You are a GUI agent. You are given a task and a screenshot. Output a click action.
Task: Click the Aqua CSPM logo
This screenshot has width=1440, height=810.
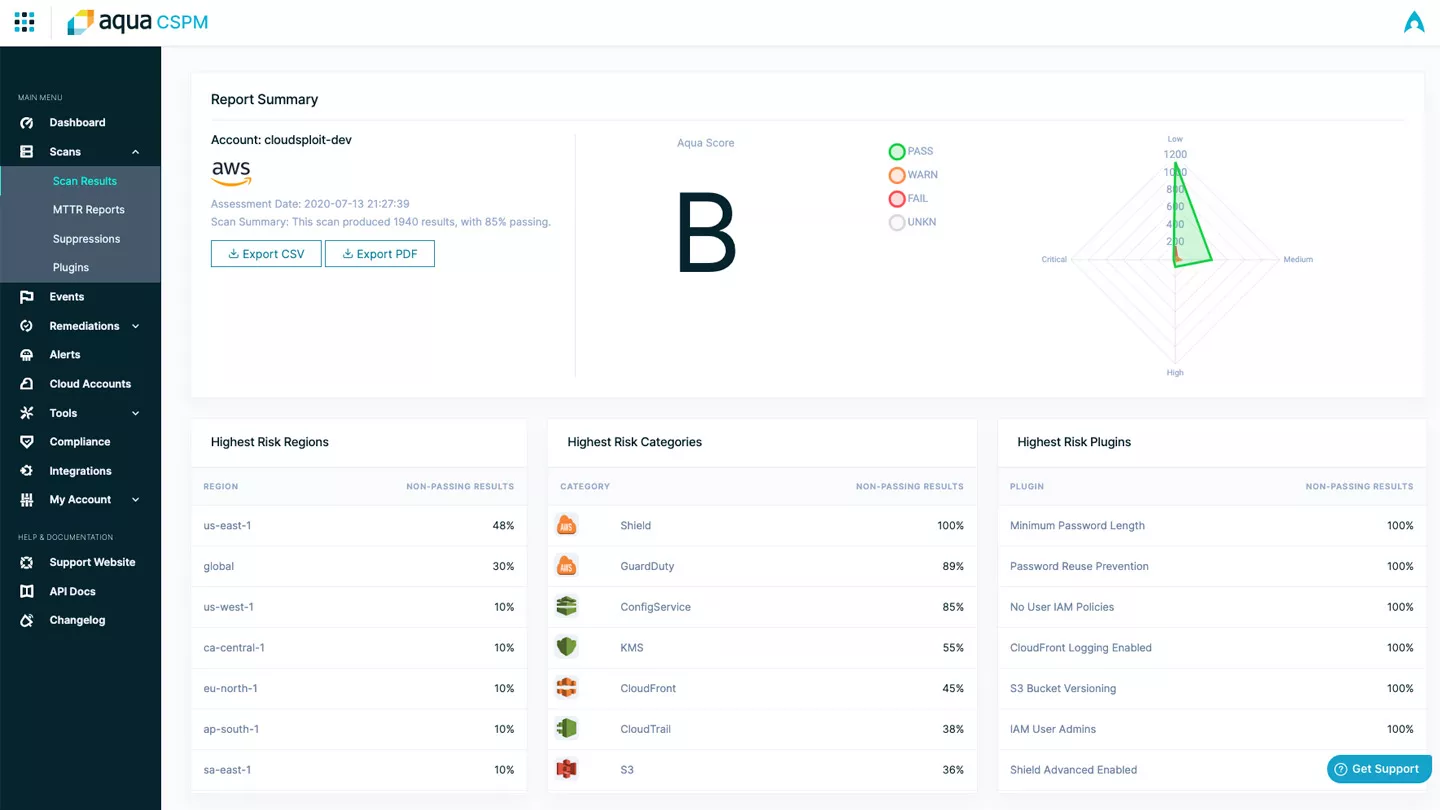[137, 21]
